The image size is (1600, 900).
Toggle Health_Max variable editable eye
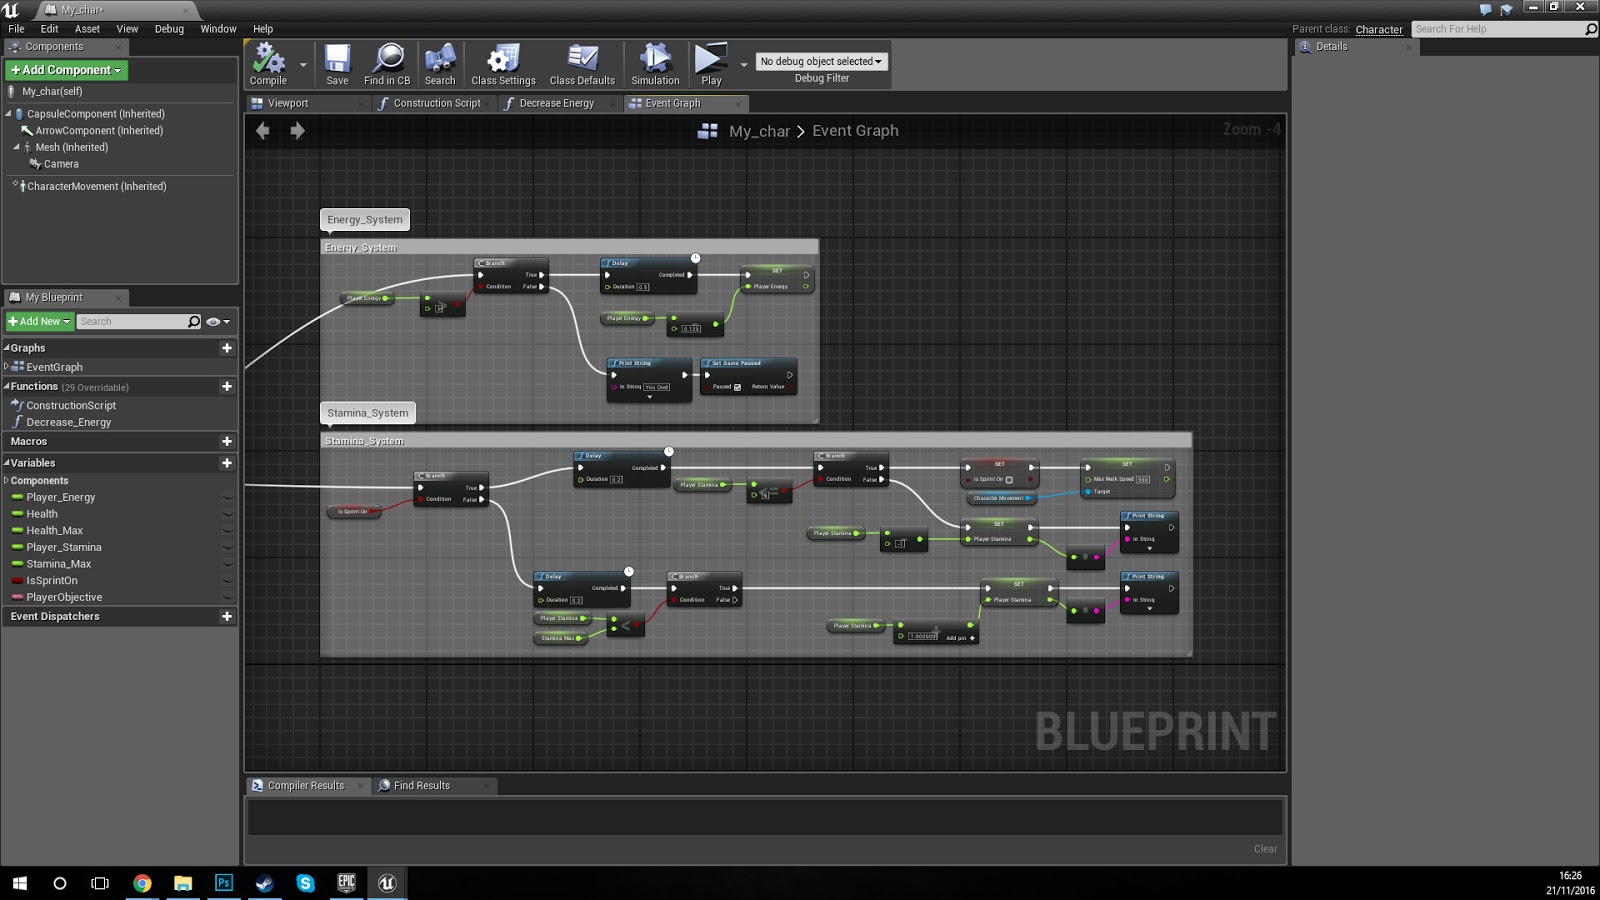pos(227,531)
